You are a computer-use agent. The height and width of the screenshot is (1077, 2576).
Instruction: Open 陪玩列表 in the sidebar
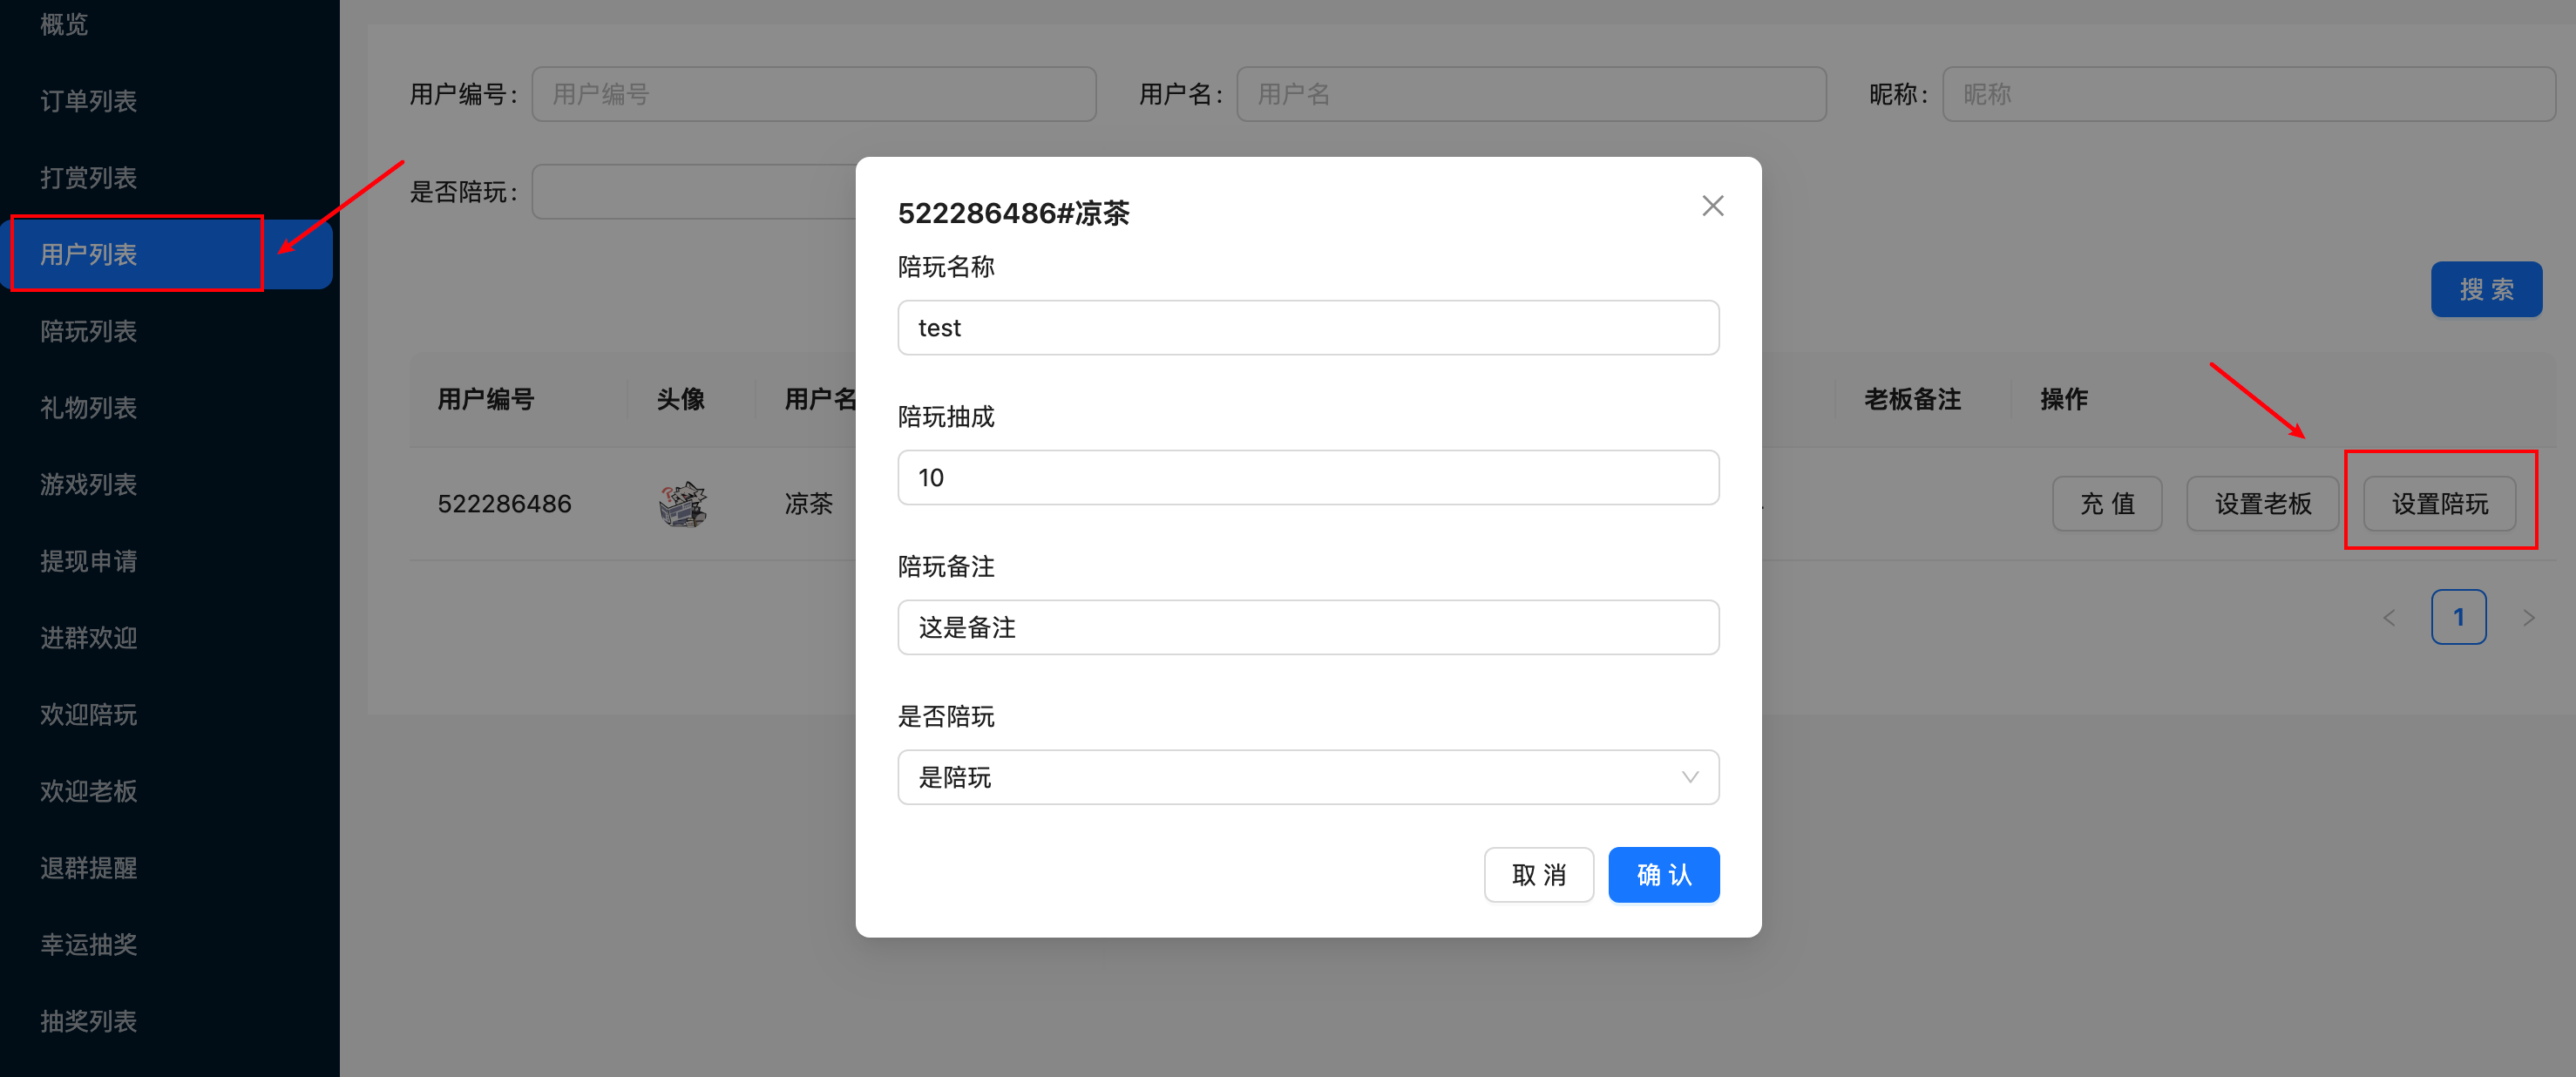pos(88,331)
